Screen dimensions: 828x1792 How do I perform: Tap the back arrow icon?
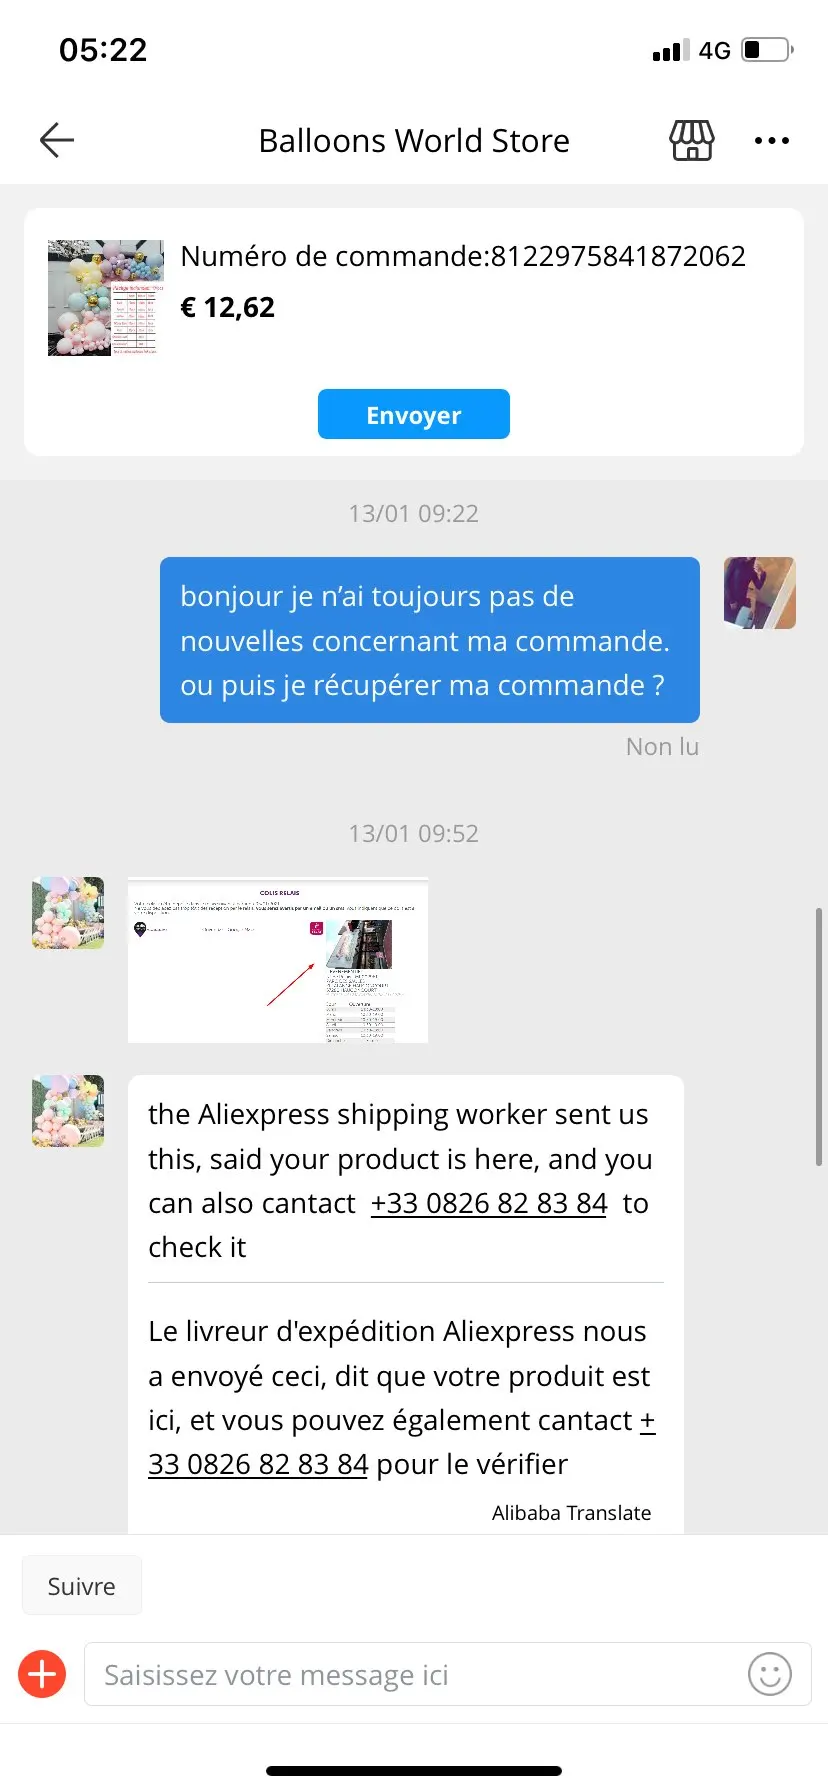(57, 140)
